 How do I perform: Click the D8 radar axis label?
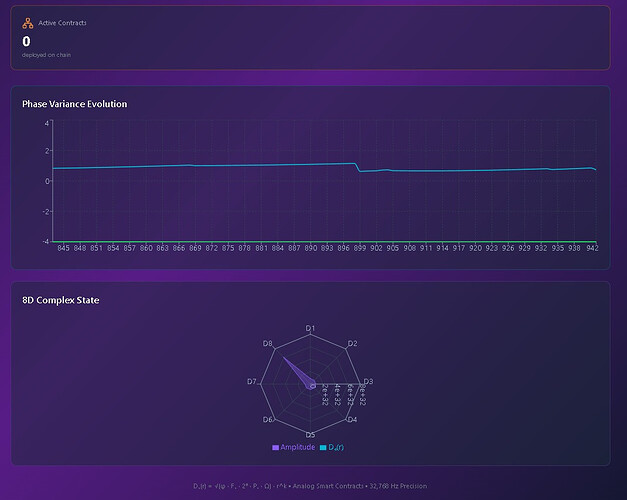268,344
